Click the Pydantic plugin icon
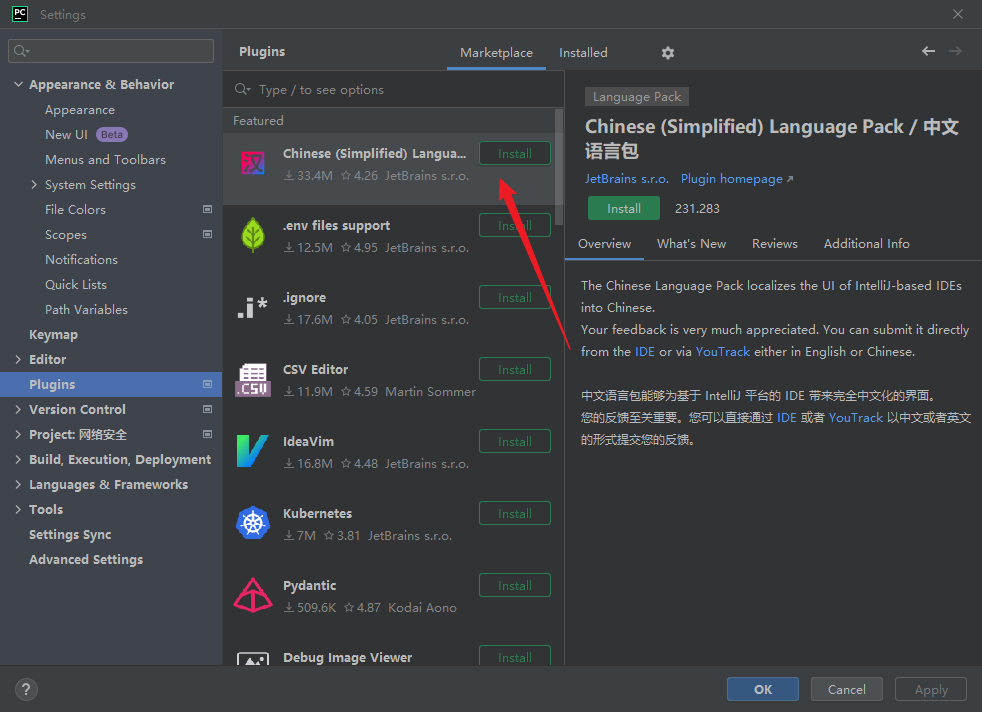Viewport: 982px width, 712px height. coord(253,595)
